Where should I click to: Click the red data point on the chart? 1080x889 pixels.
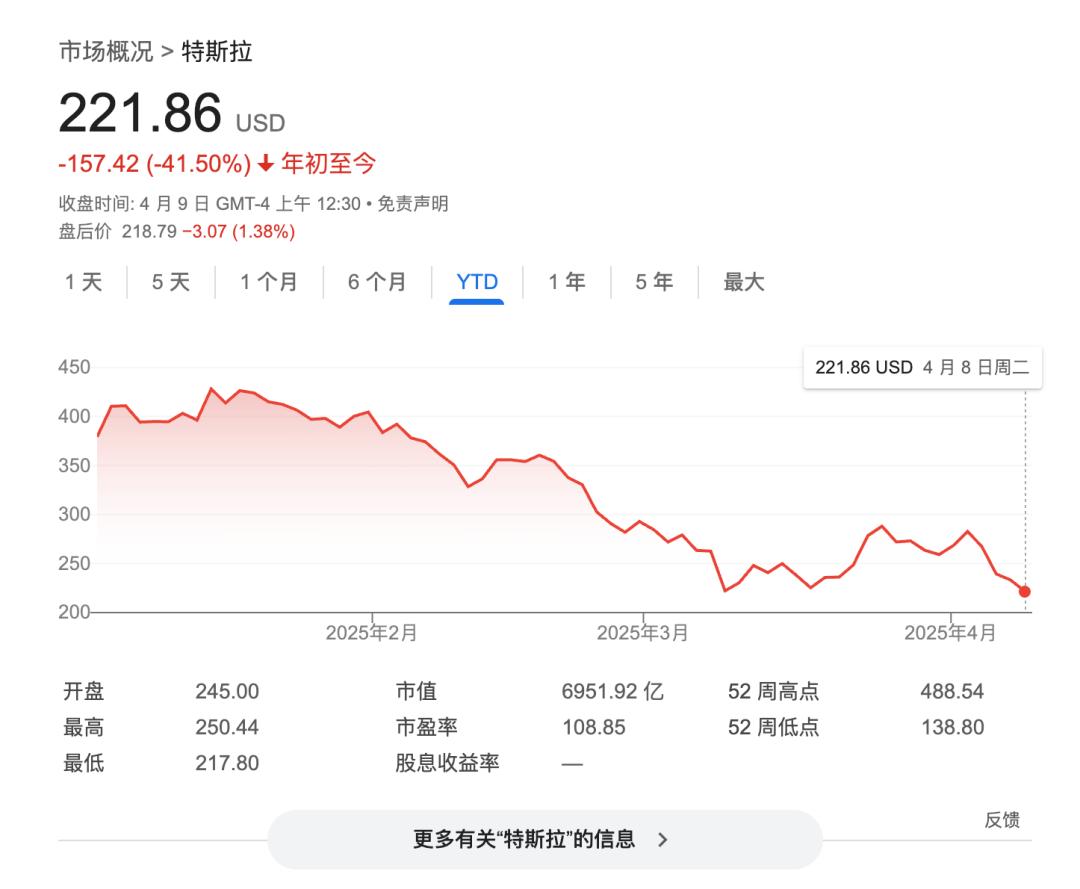[1024, 591]
